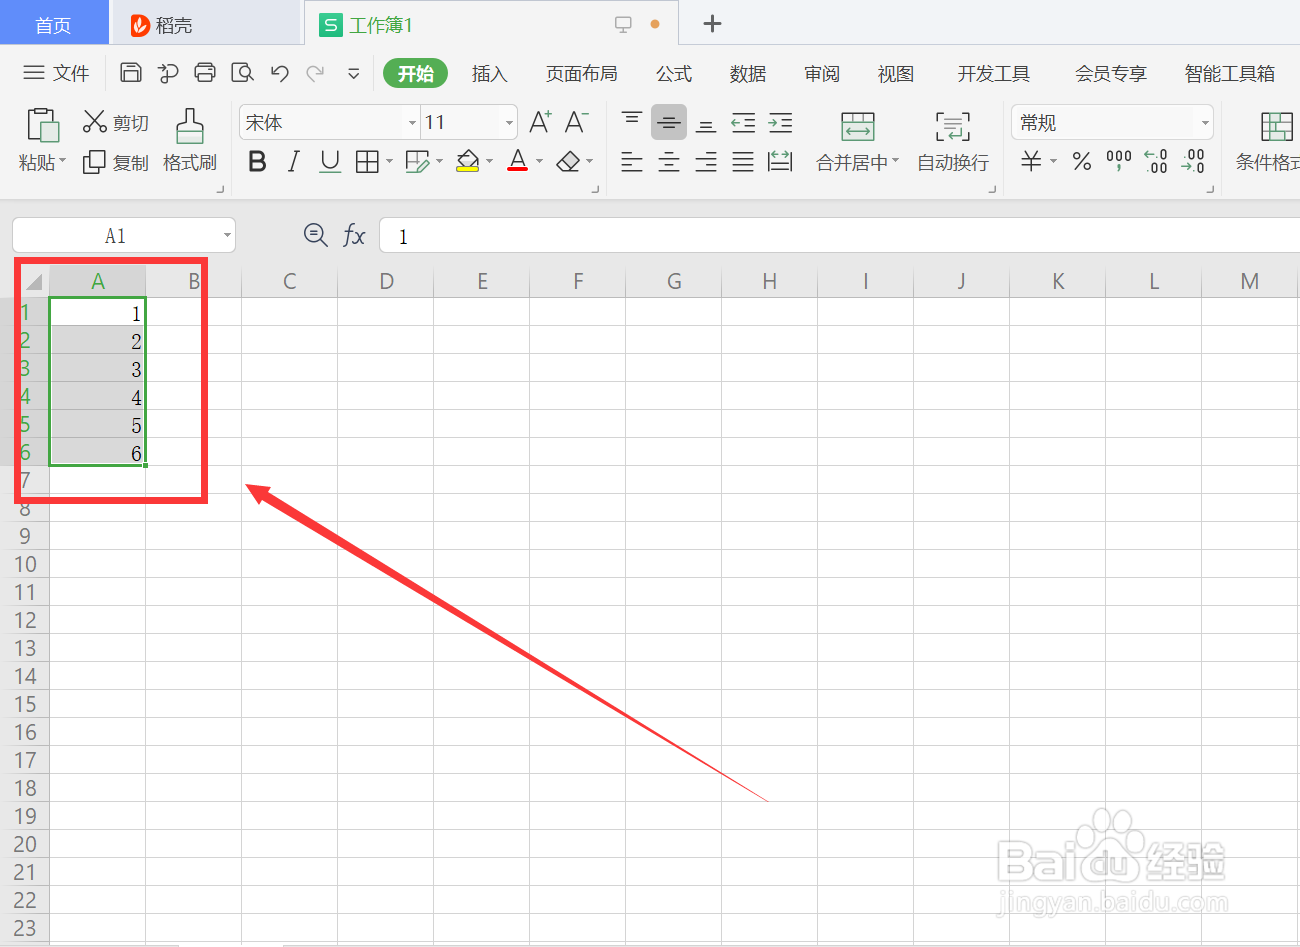Open 会员专享 tab

pyautogui.click(x=1110, y=73)
